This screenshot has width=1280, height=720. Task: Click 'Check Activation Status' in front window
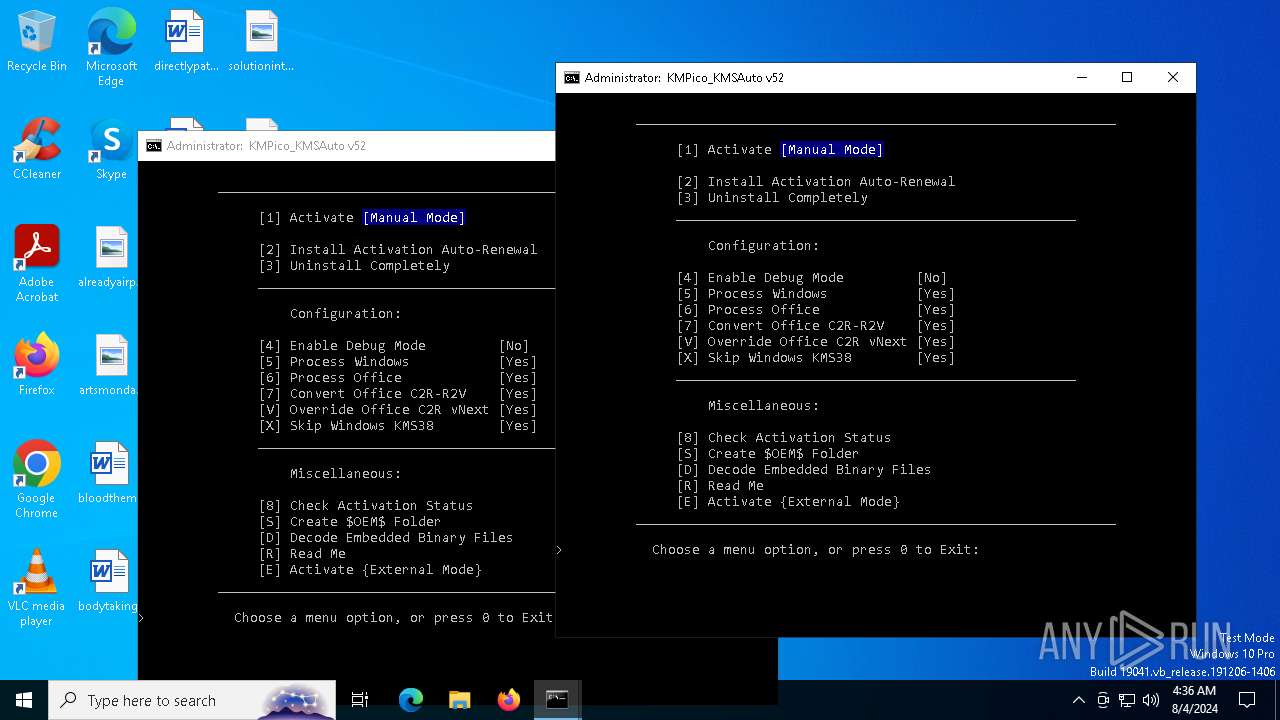[x=800, y=438]
